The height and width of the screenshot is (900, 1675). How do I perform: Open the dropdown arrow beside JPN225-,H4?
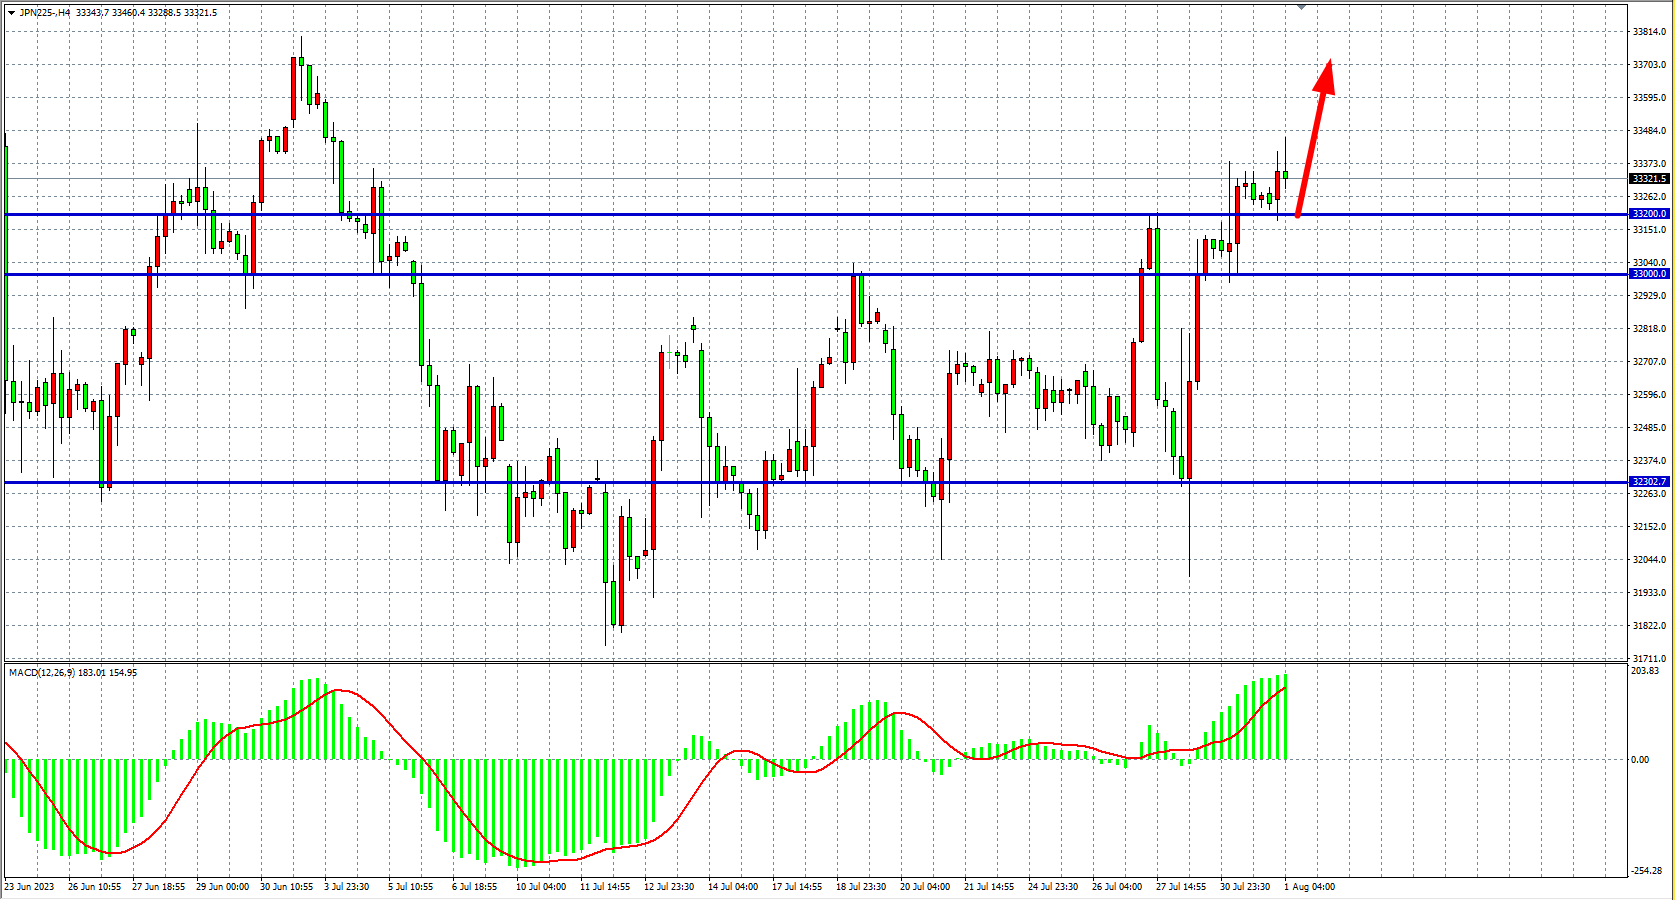coord(11,13)
